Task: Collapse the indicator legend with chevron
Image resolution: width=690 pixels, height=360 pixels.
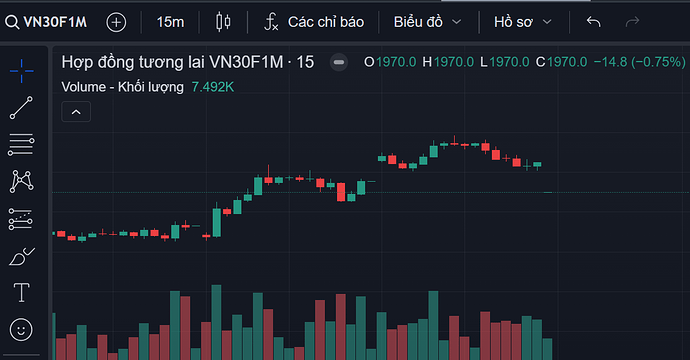Action: (76, 112)
